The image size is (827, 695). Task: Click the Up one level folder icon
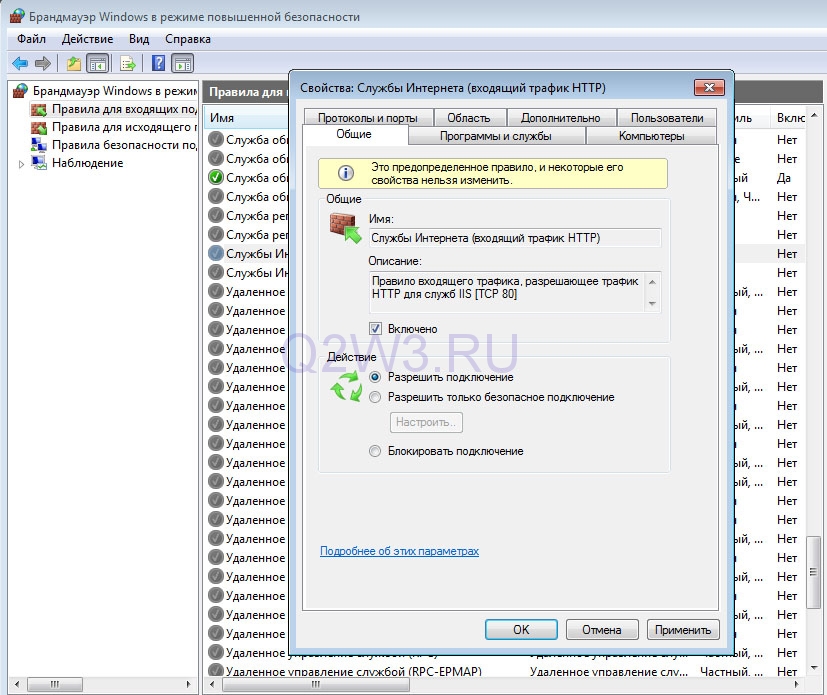(73, 64)
